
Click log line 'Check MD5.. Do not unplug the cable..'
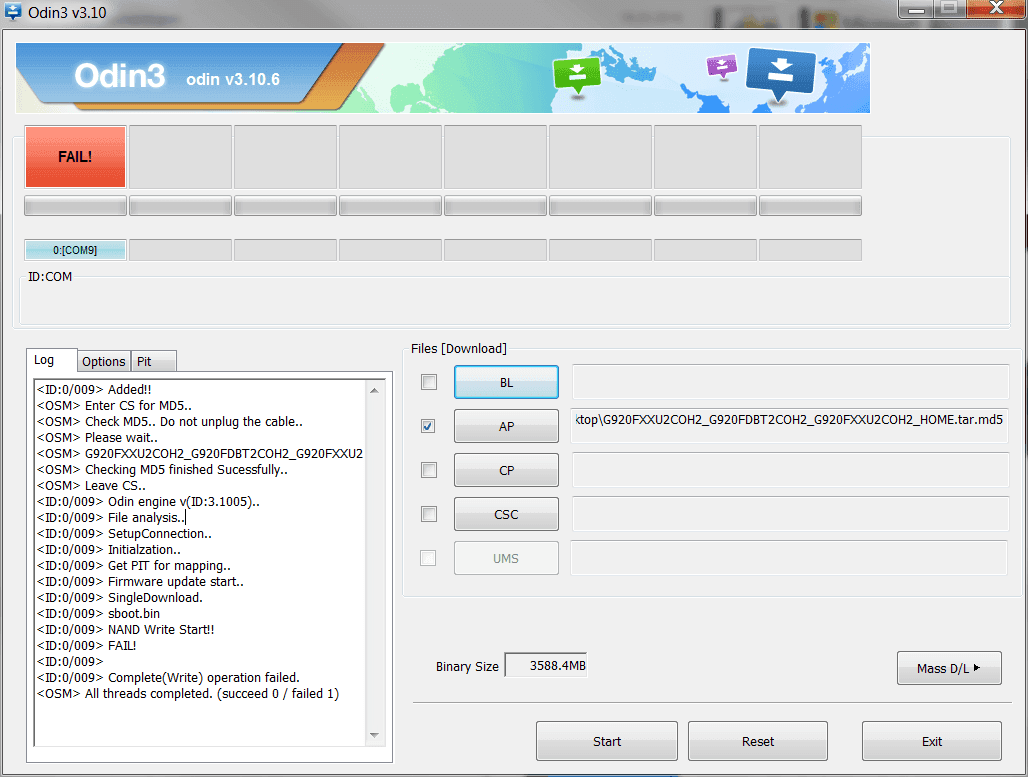pyautogui.click(x=170, y=422)
